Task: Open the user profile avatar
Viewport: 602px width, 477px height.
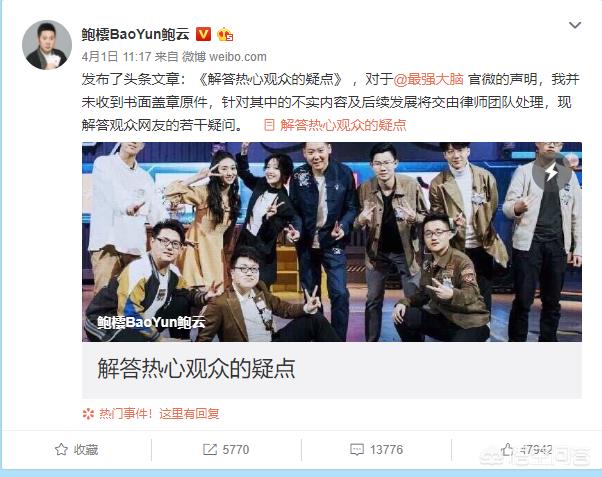Action: (47, 45)
